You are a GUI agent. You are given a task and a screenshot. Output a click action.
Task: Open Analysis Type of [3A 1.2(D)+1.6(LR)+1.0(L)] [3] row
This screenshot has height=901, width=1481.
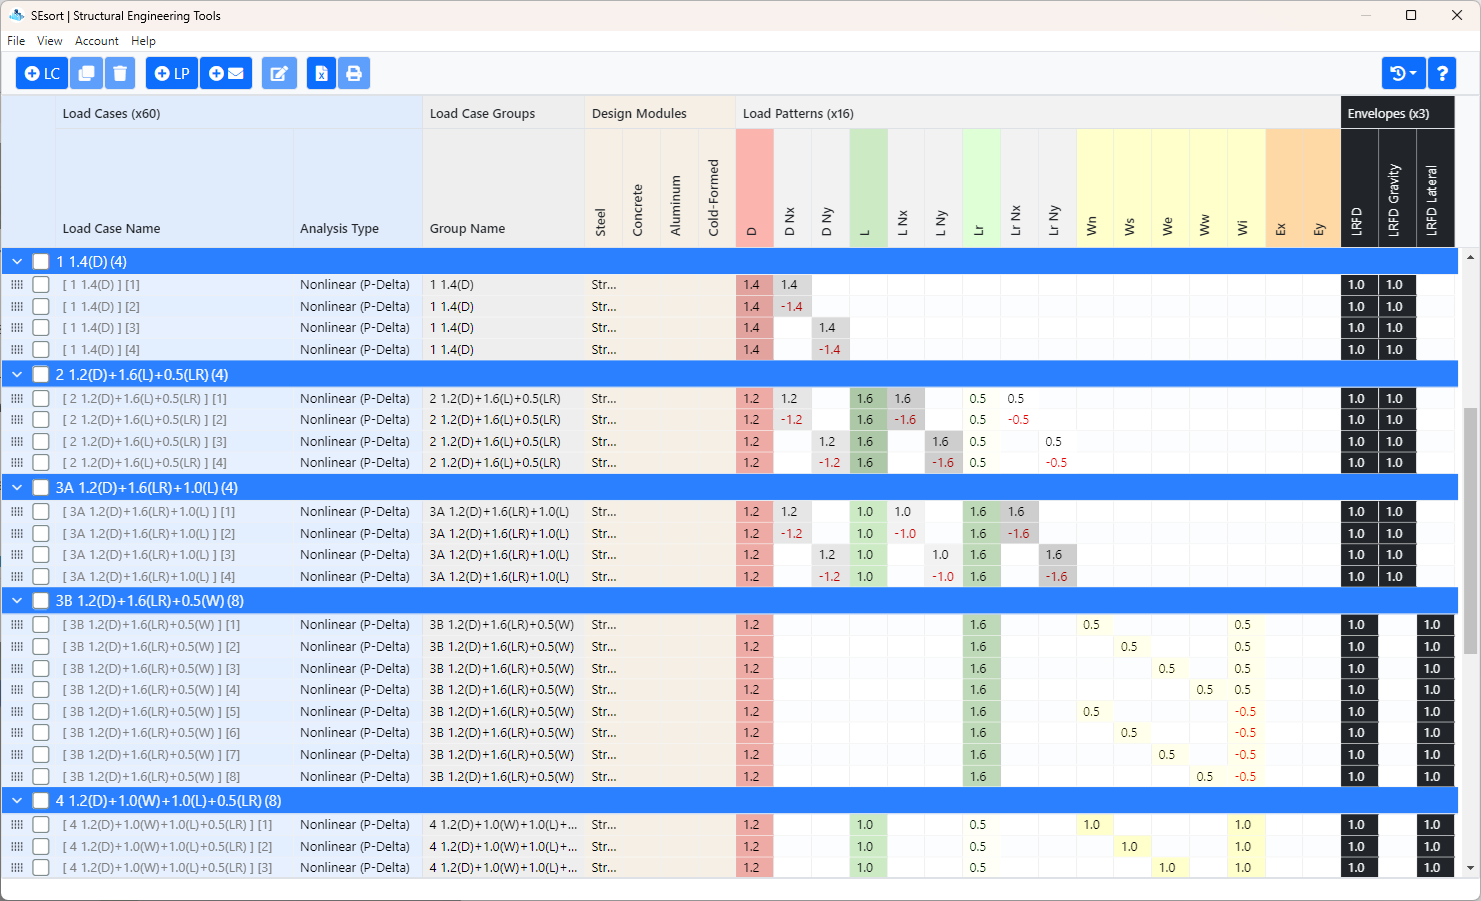(357, 555)
